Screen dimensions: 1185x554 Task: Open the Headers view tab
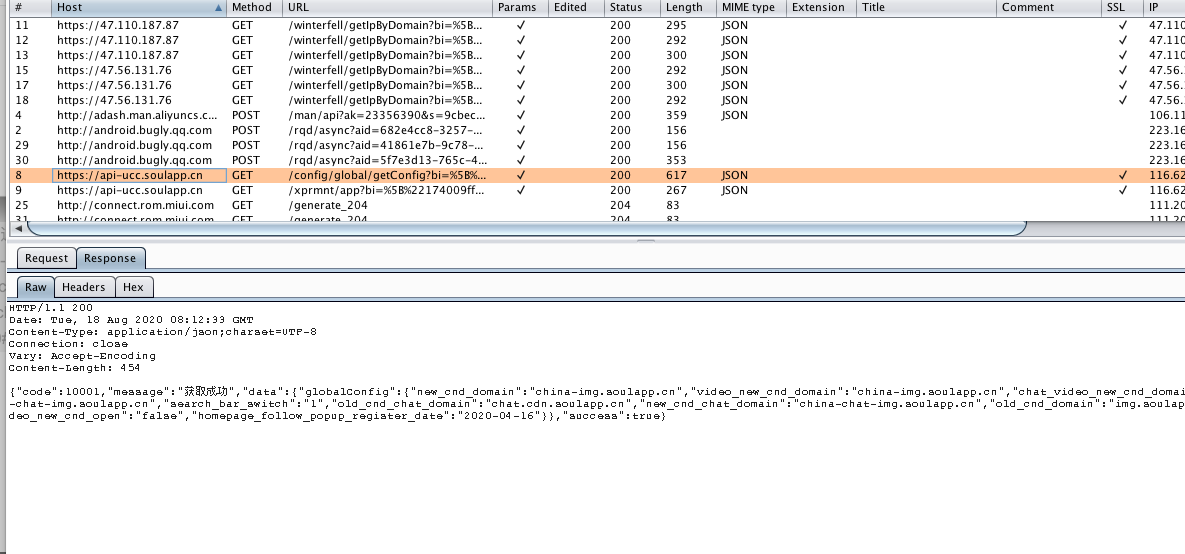click(x=83, y=287)
